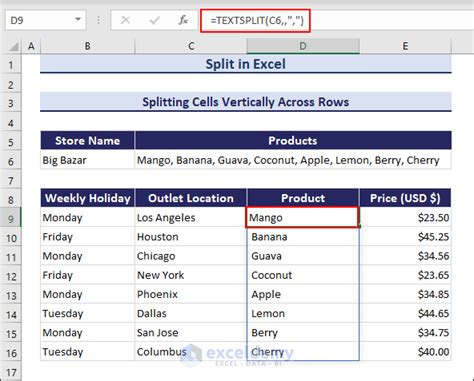Click the 'New York' cell

click(x=191, y=275)
